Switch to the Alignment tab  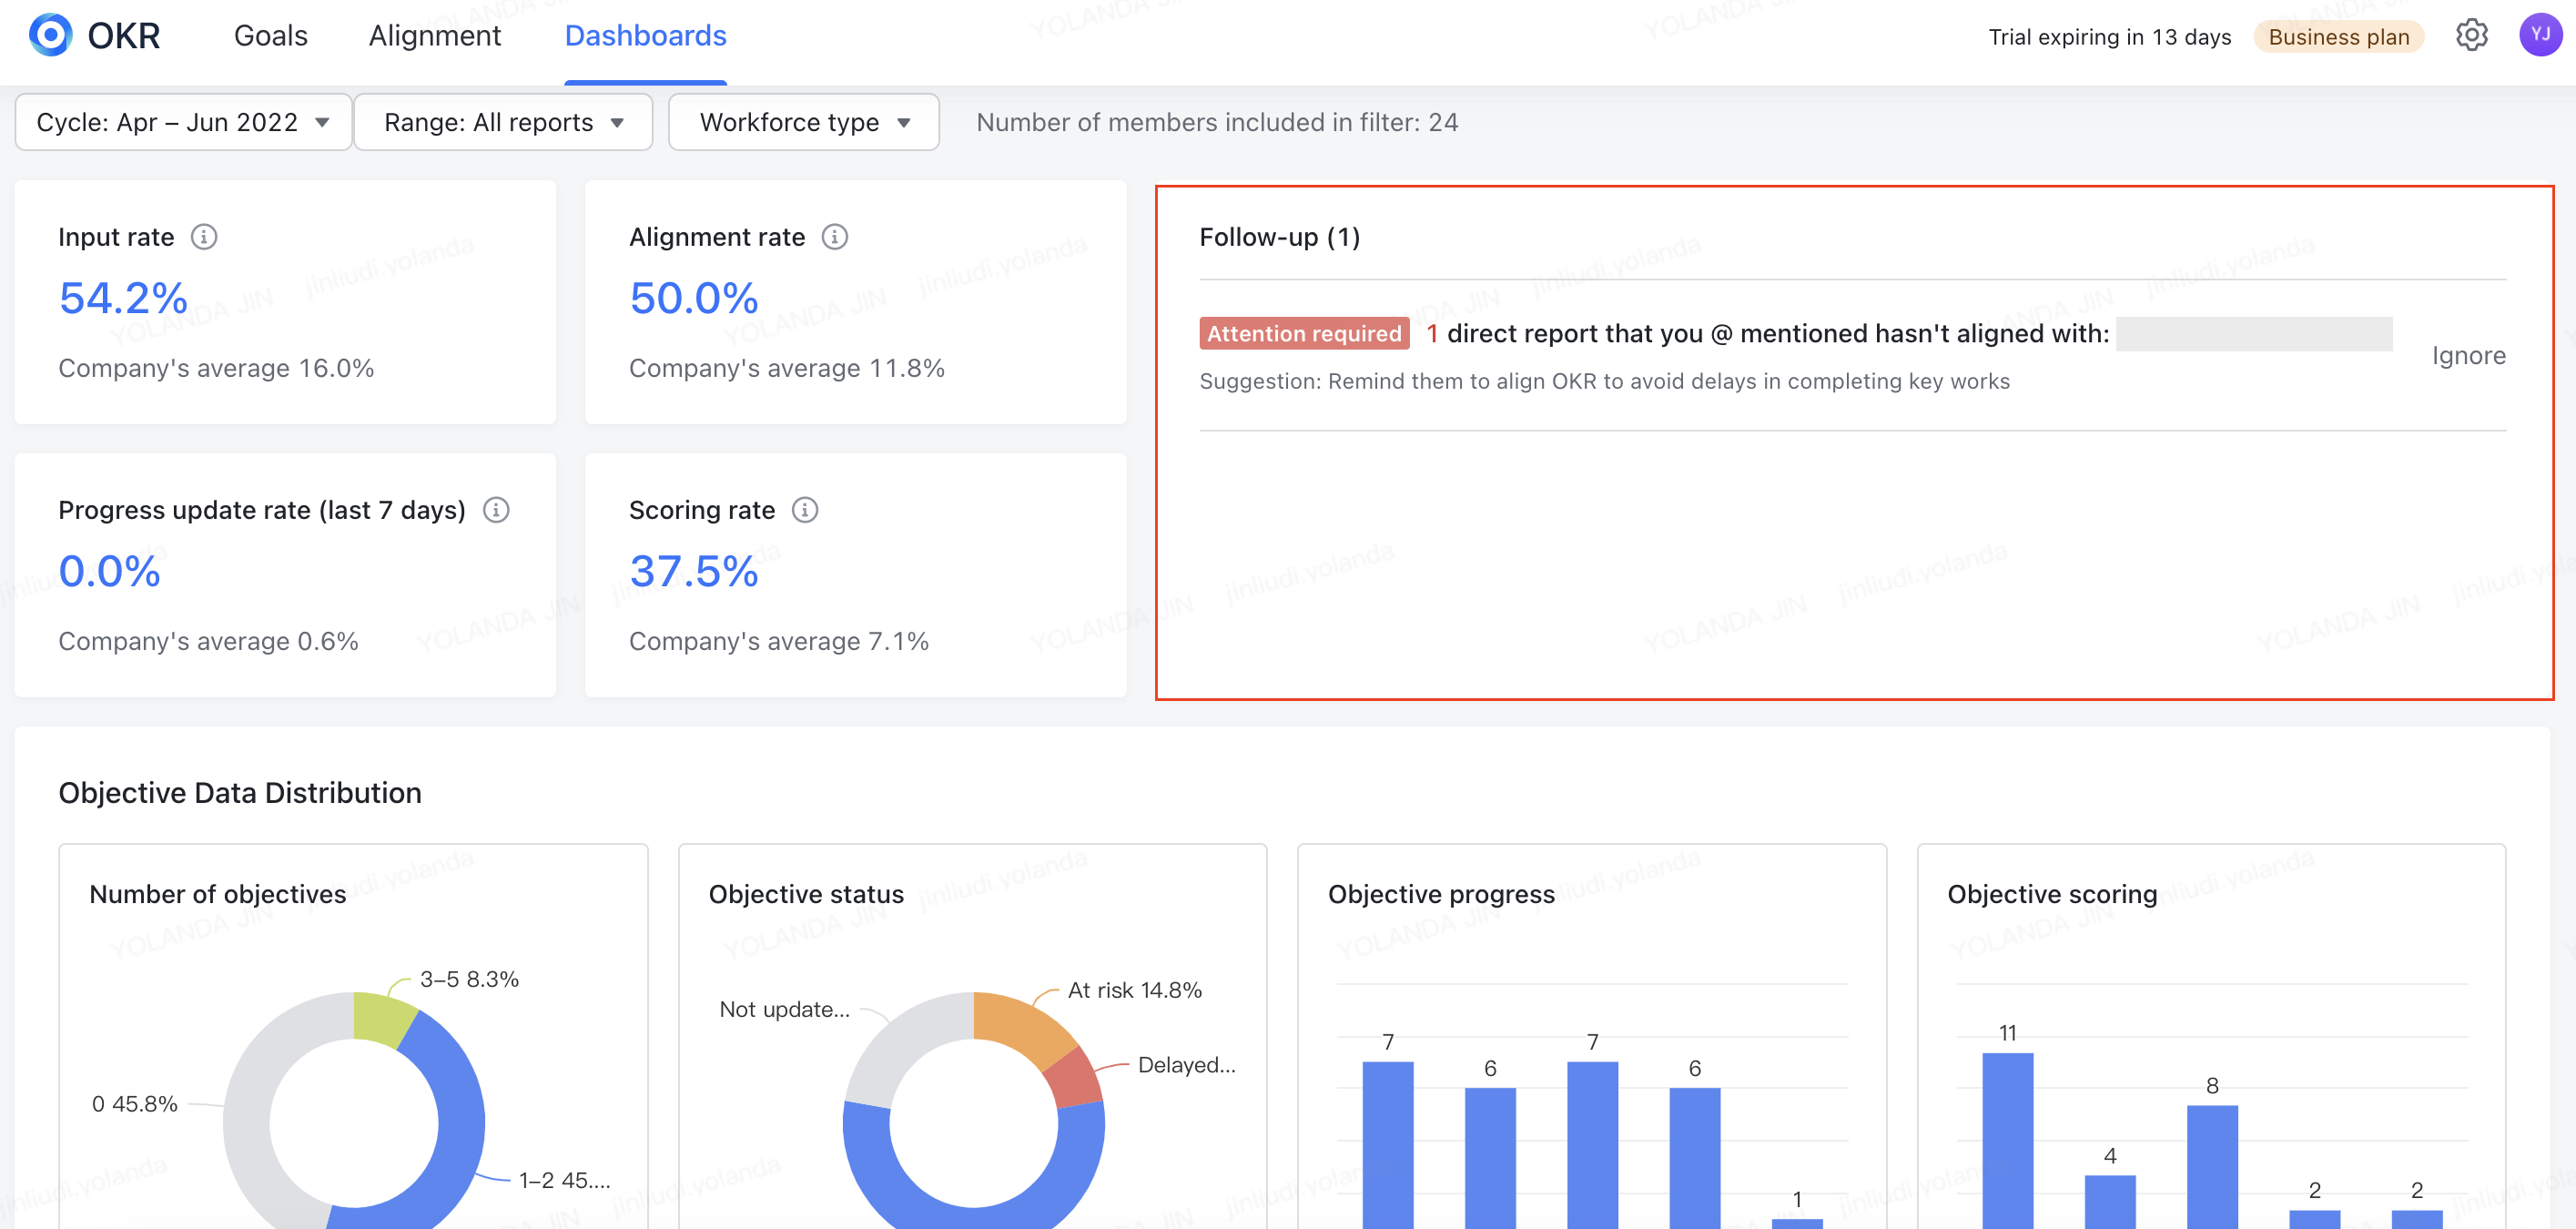435,36
